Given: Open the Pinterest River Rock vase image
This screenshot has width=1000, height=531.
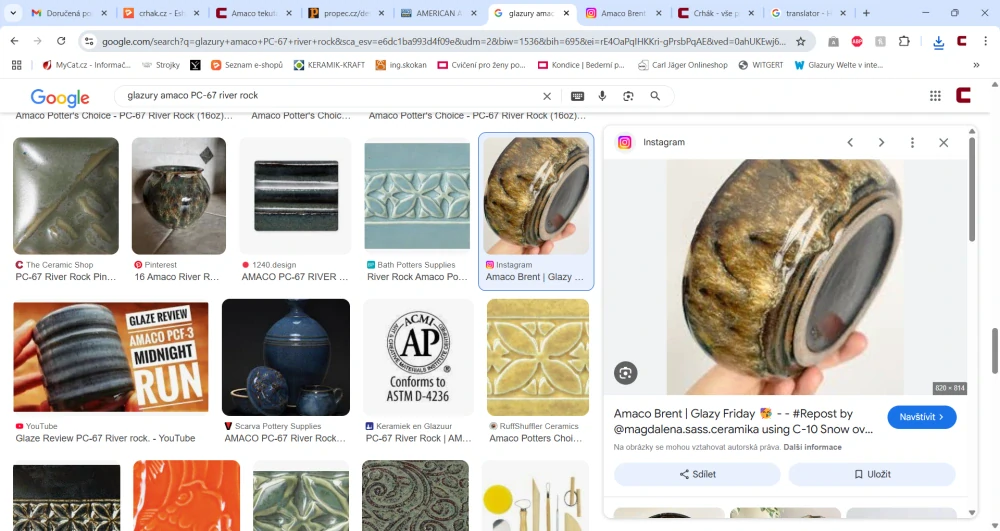Looking at the screenshot, I should (179, 196).
